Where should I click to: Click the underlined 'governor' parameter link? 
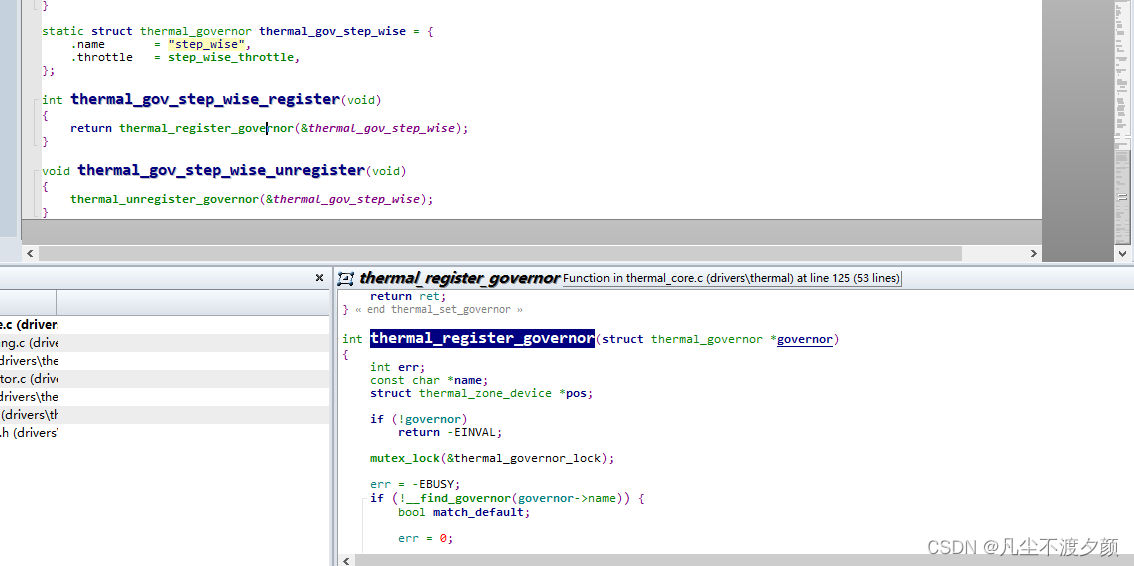805,339
